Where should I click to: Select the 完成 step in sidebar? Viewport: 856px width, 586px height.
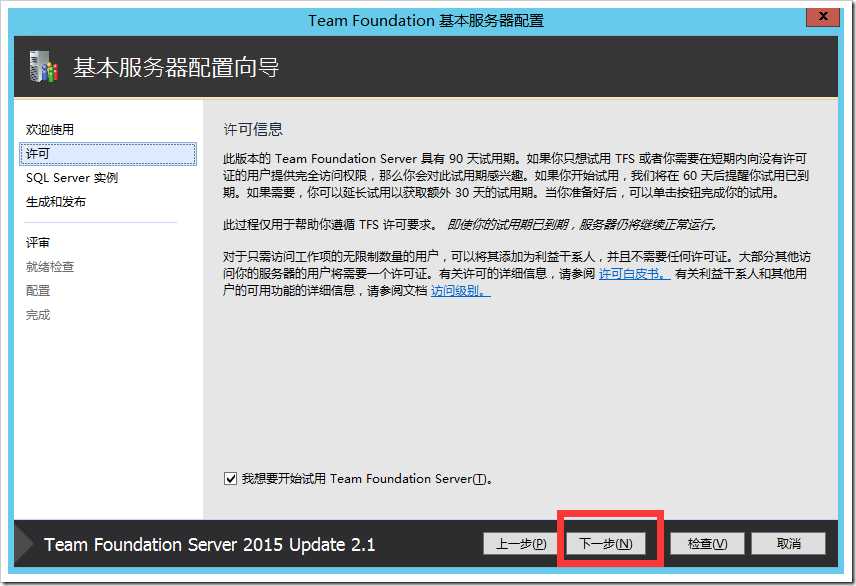tap(38, 315)
